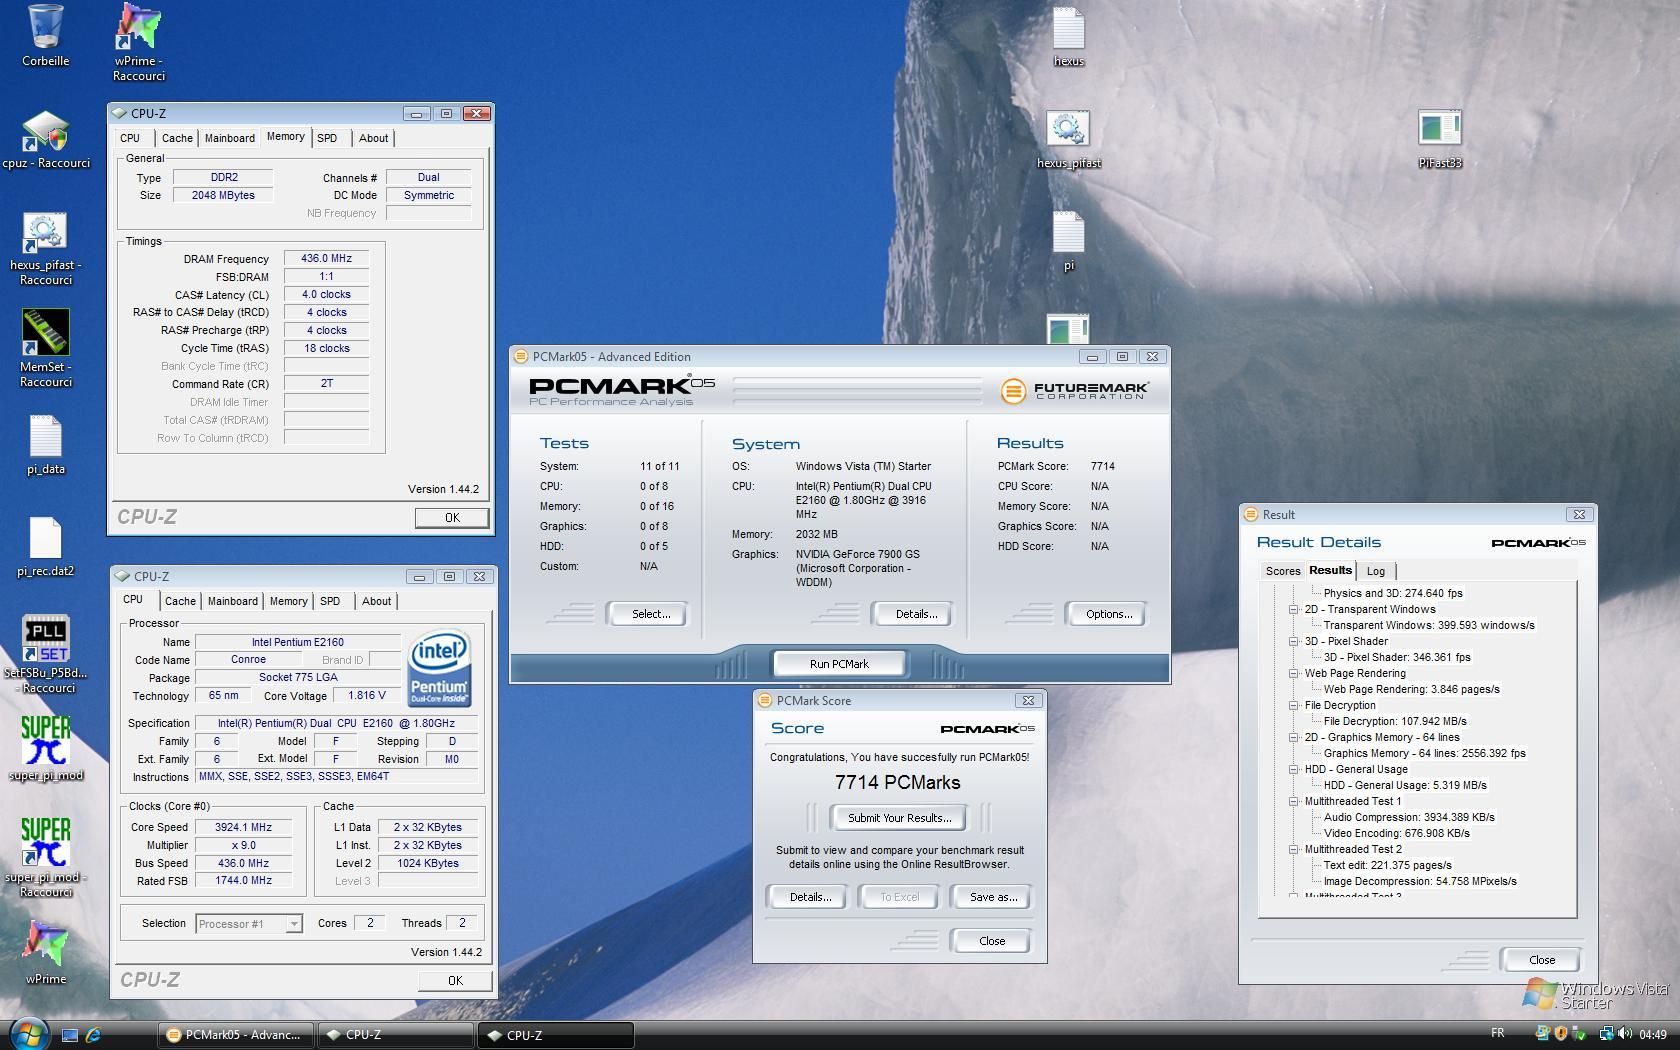Select the pi file icon on desktop
1680x1050 pixels.
coord(1068,232)
